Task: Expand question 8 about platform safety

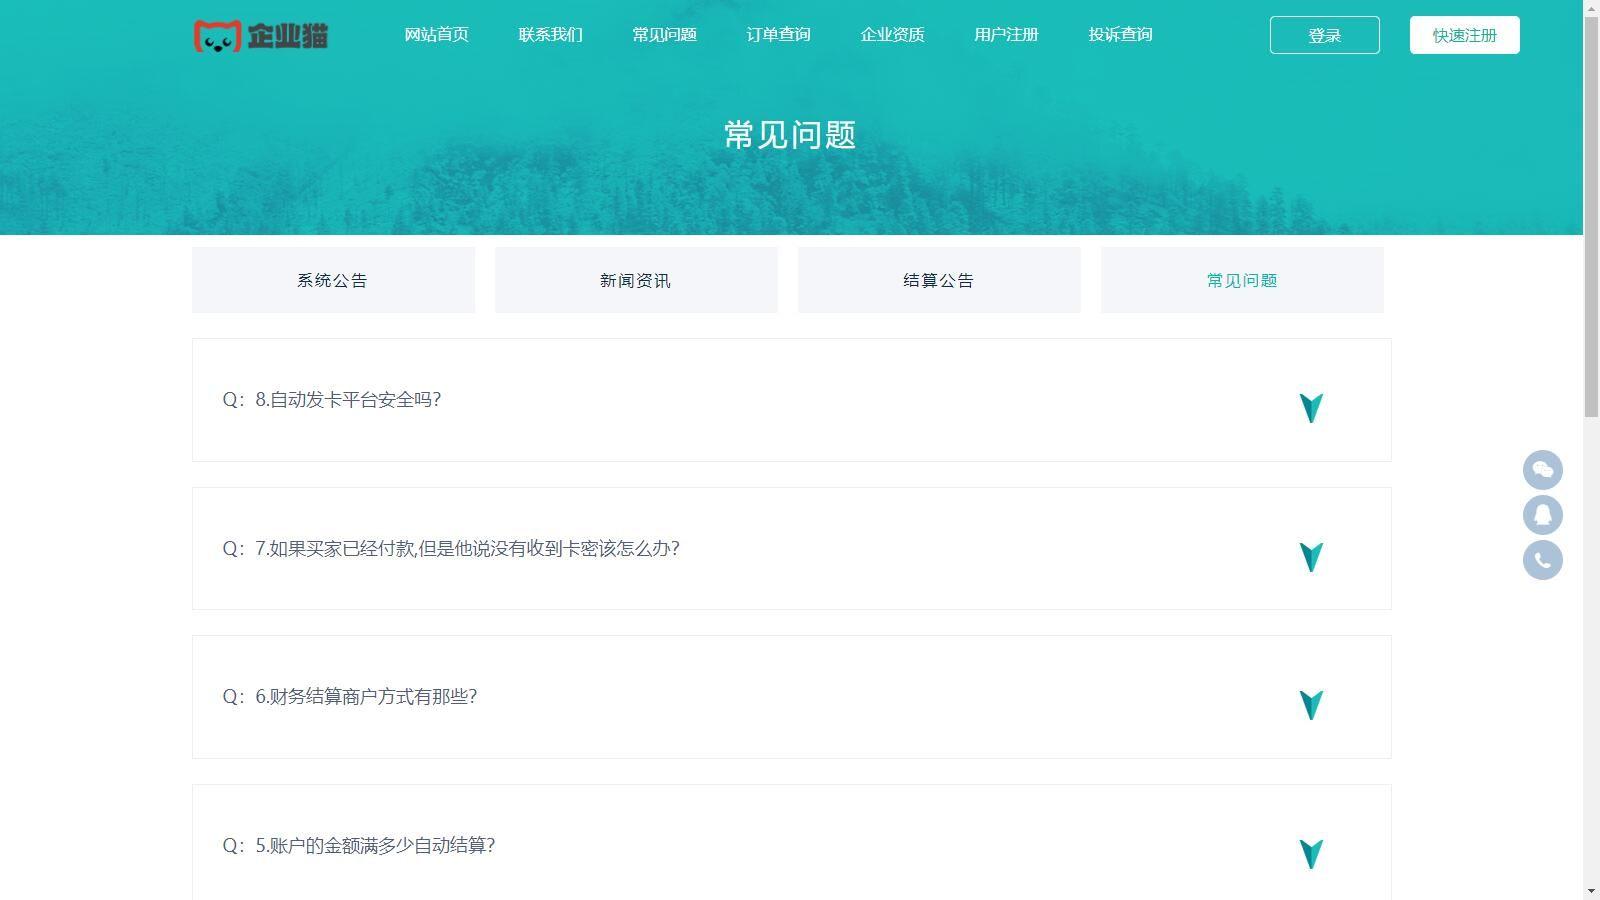Action: (1310, 407)
